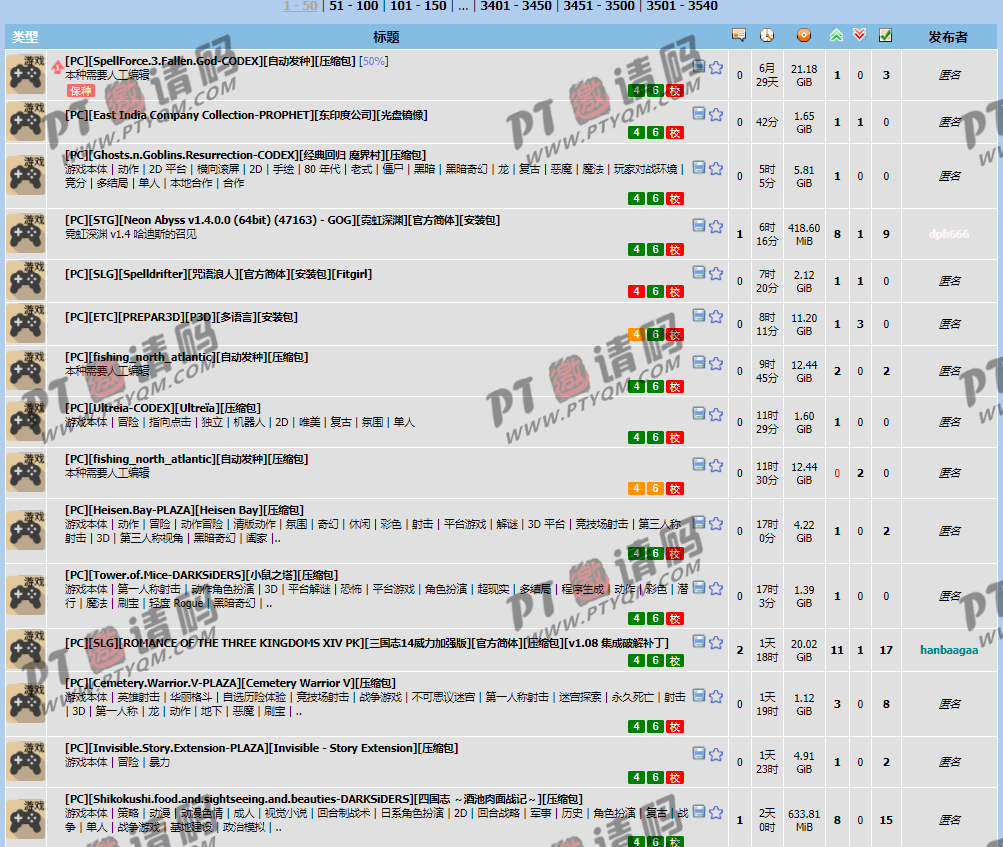Screen dimensions: 1003x847
Task: Open Heisen.Bay-PLAZA torrent title
Action: [x=184, y=510]
